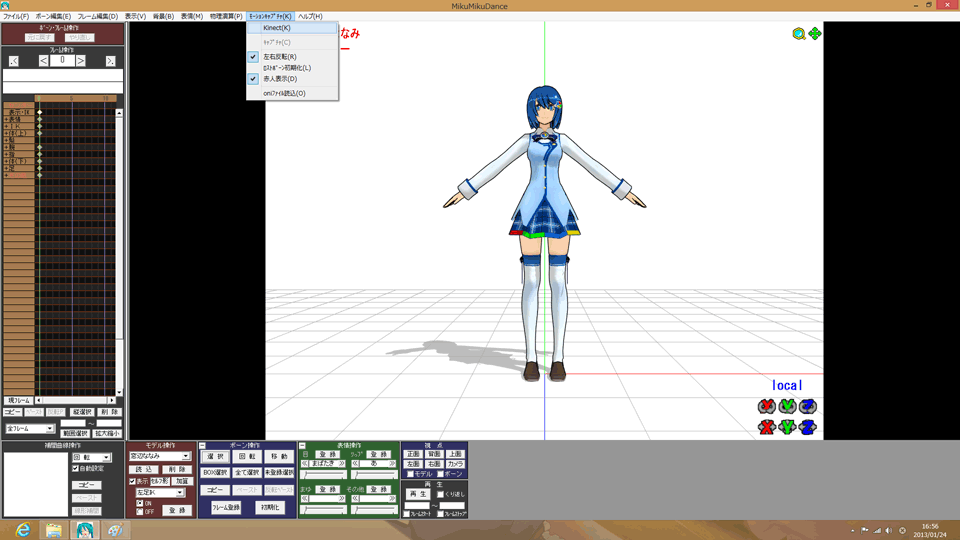Screen dimensions: 960x540
Task: Click the blue Z rotation axis icon
Action: pos(808,406)
